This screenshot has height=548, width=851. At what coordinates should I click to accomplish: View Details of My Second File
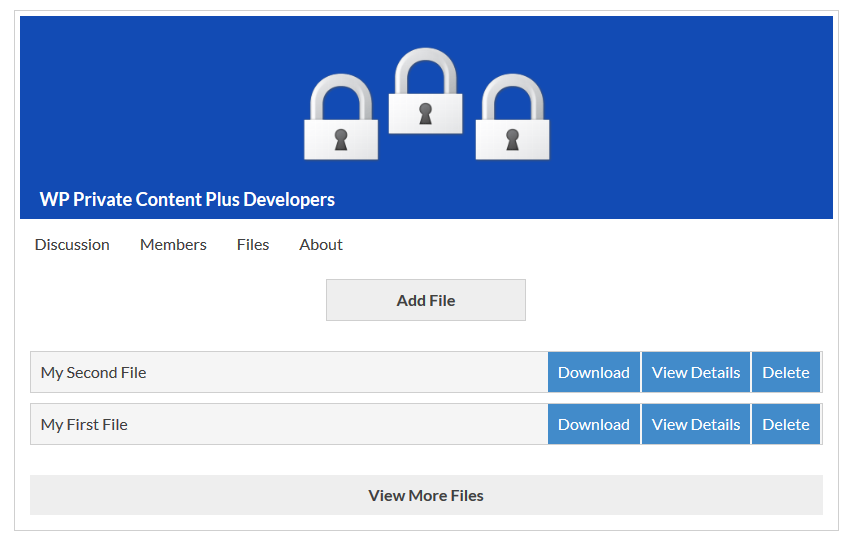[696, 372]
